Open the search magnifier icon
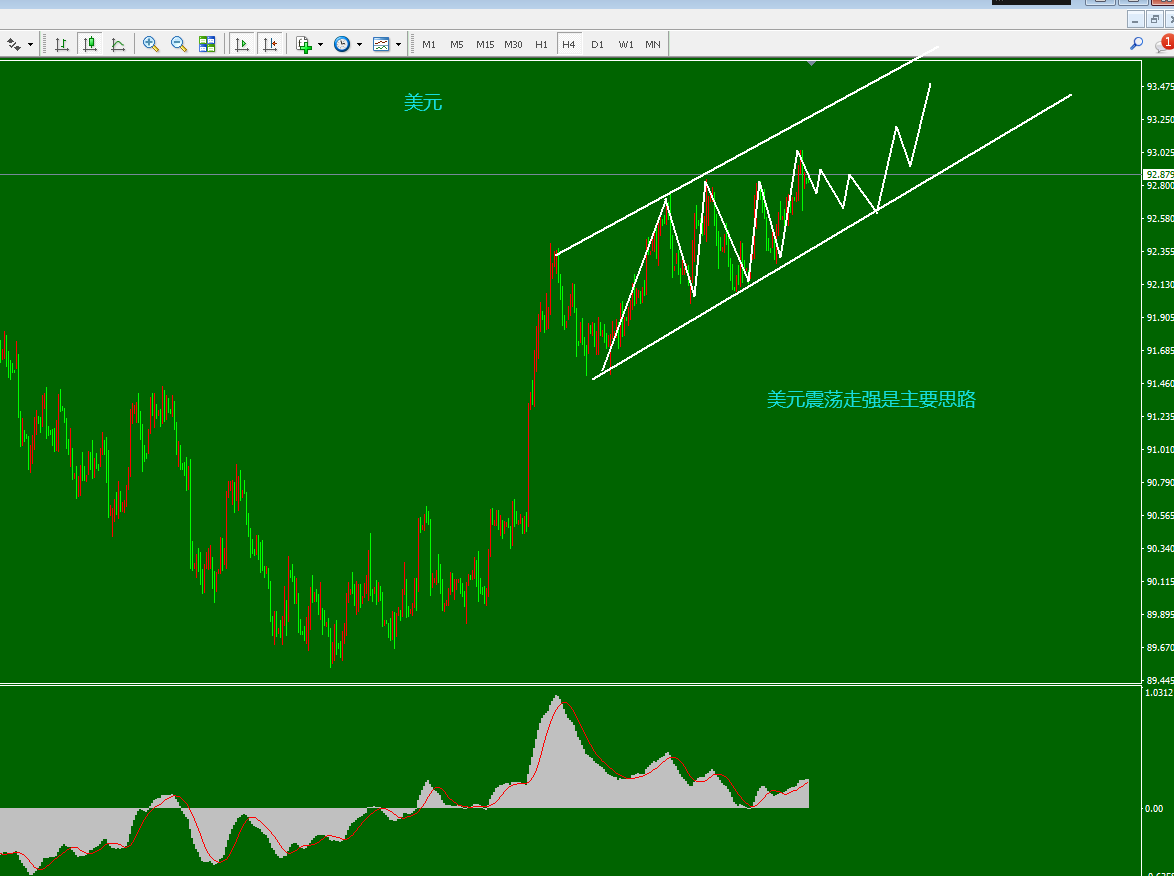1174x876 pixels. pyautogui.click(x=1137, y=43)
